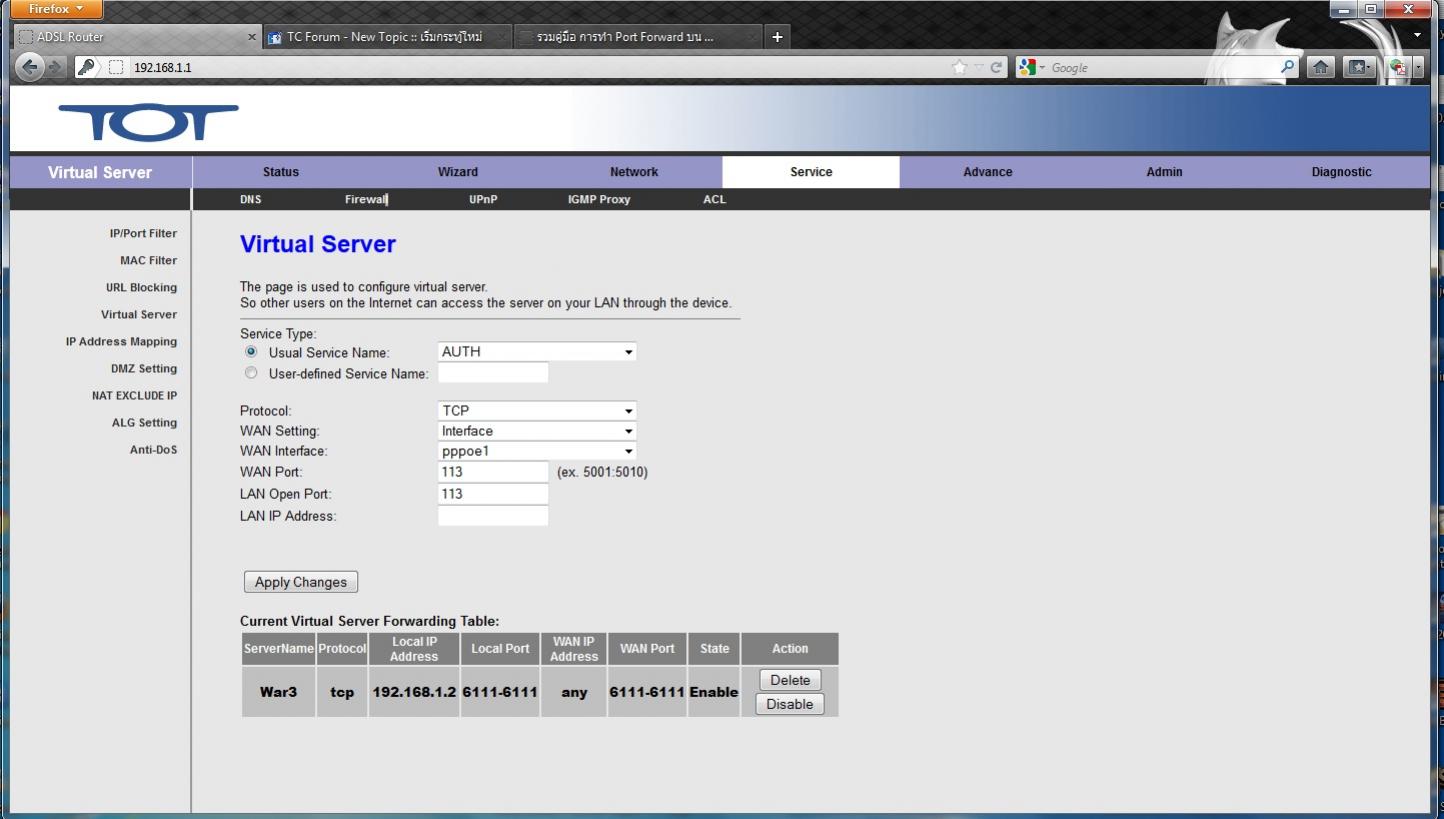Viewport: 1444px width, 819px height.
Task: Expand the Protocol TCP dropdown
Action: tap(537, 411)
